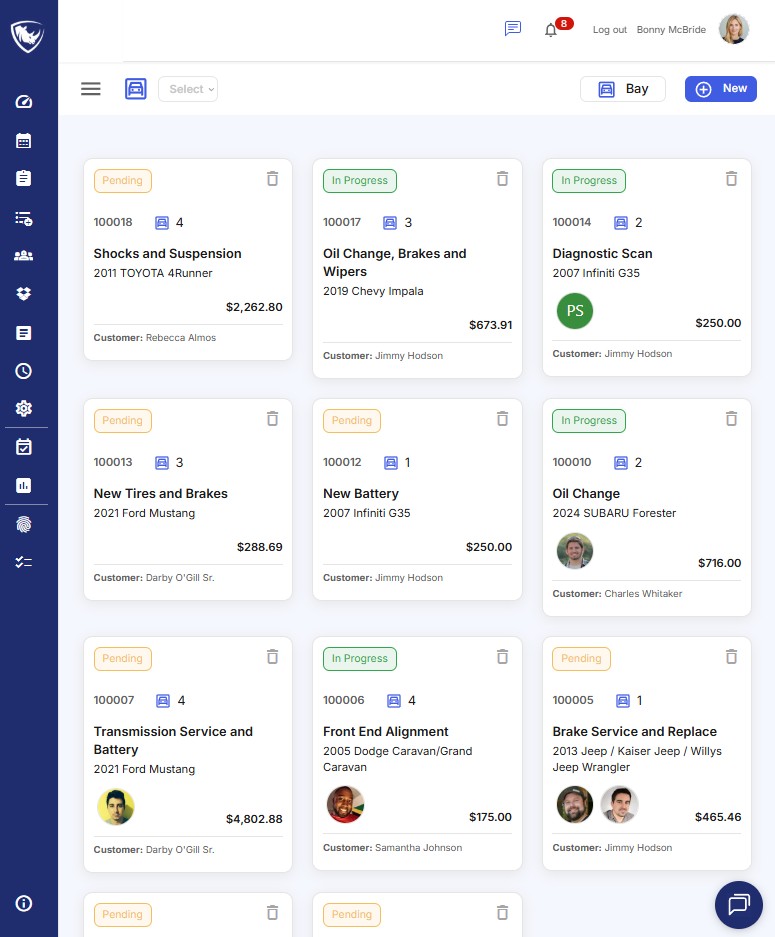Click the clipboard icon in sidebar

pyautogui.click(x=24, y=178)
